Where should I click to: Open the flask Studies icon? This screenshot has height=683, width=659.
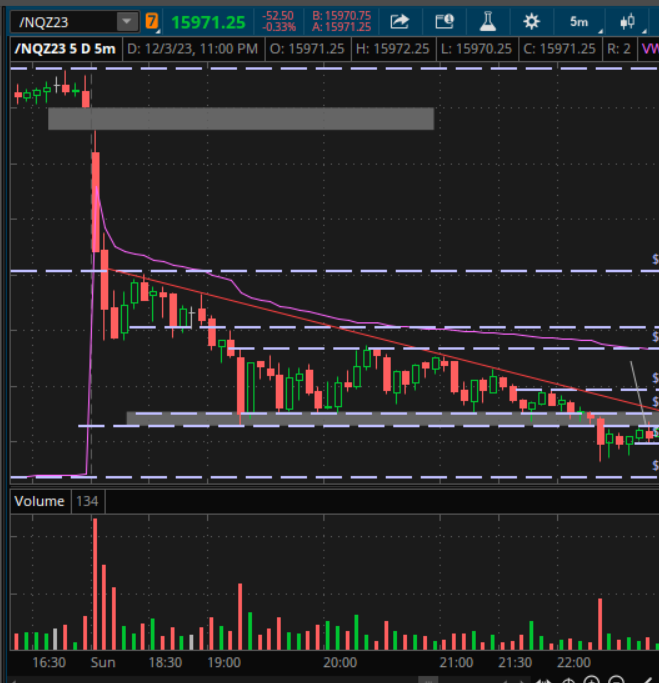point(487,21)
